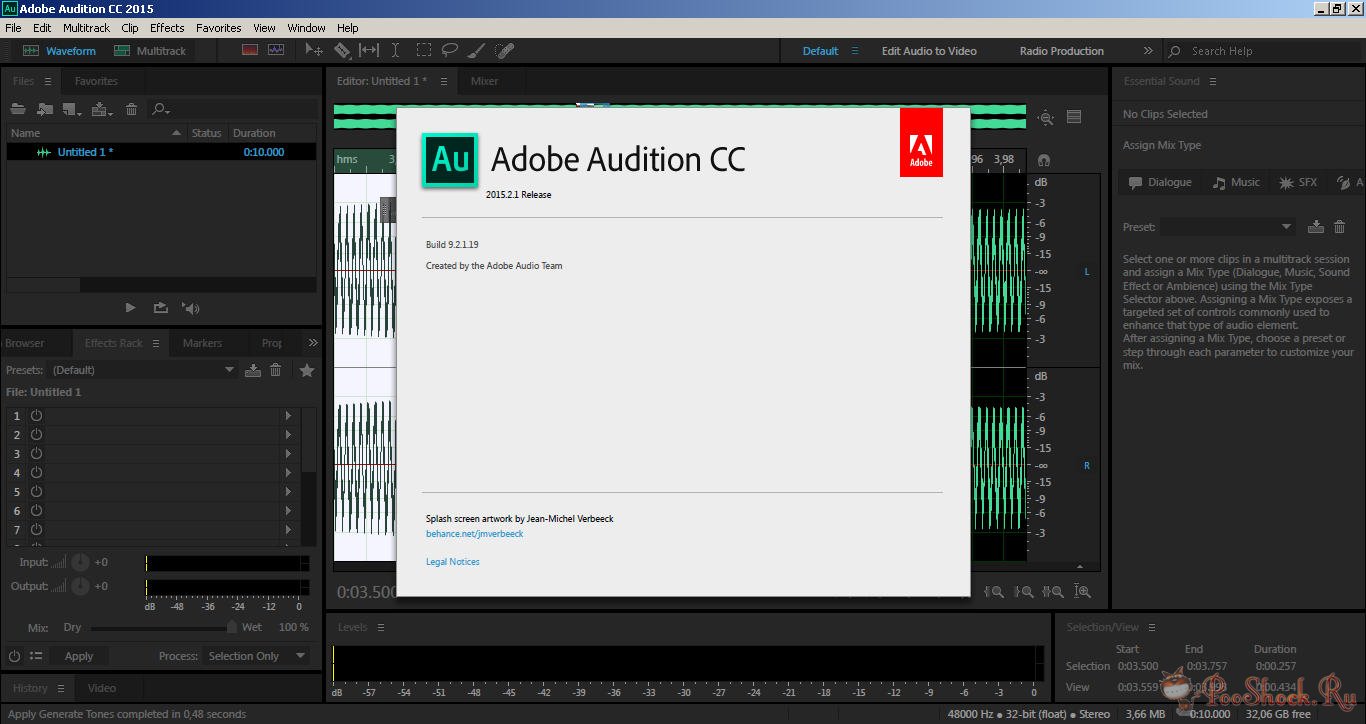Click Open File icon in Files panel

click(x=17, y=109)
